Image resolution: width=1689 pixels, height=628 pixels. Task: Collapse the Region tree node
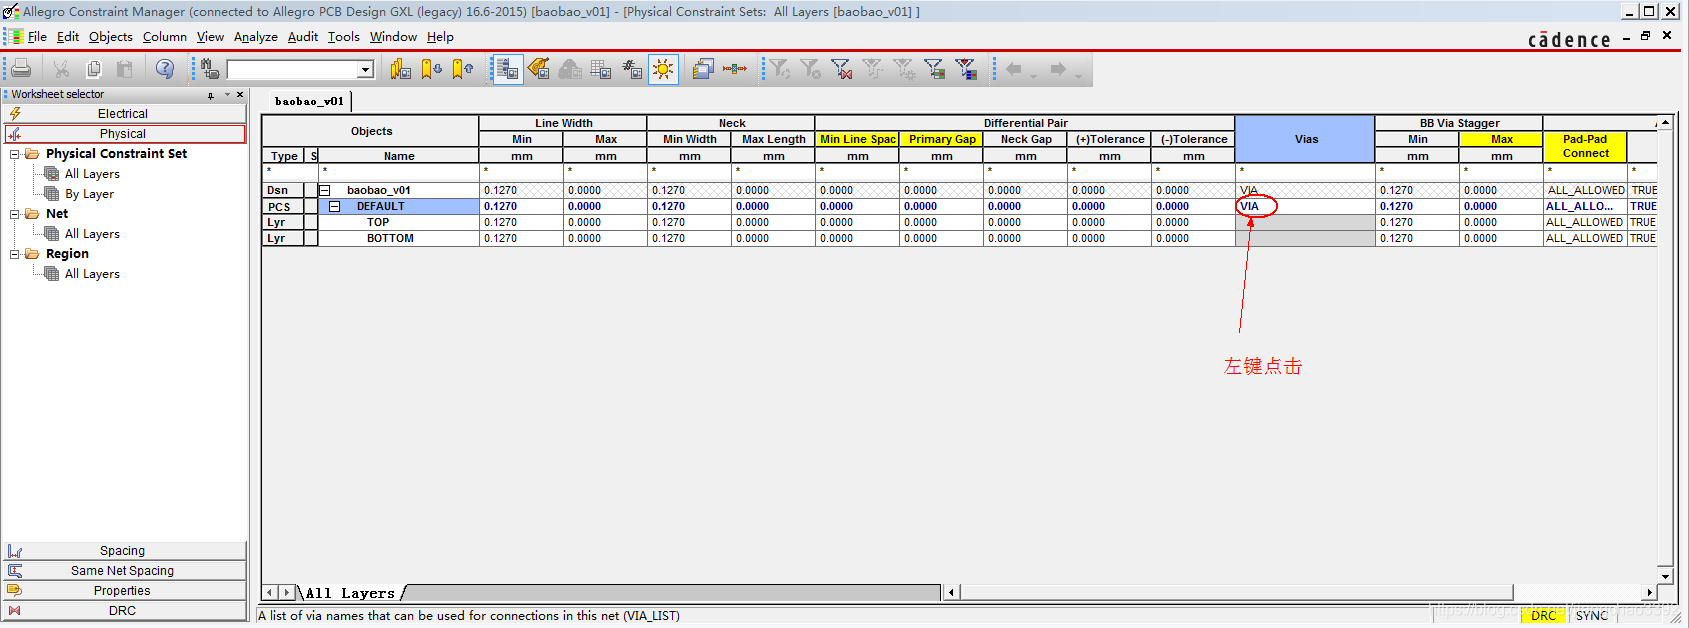[x=14, y=254]
